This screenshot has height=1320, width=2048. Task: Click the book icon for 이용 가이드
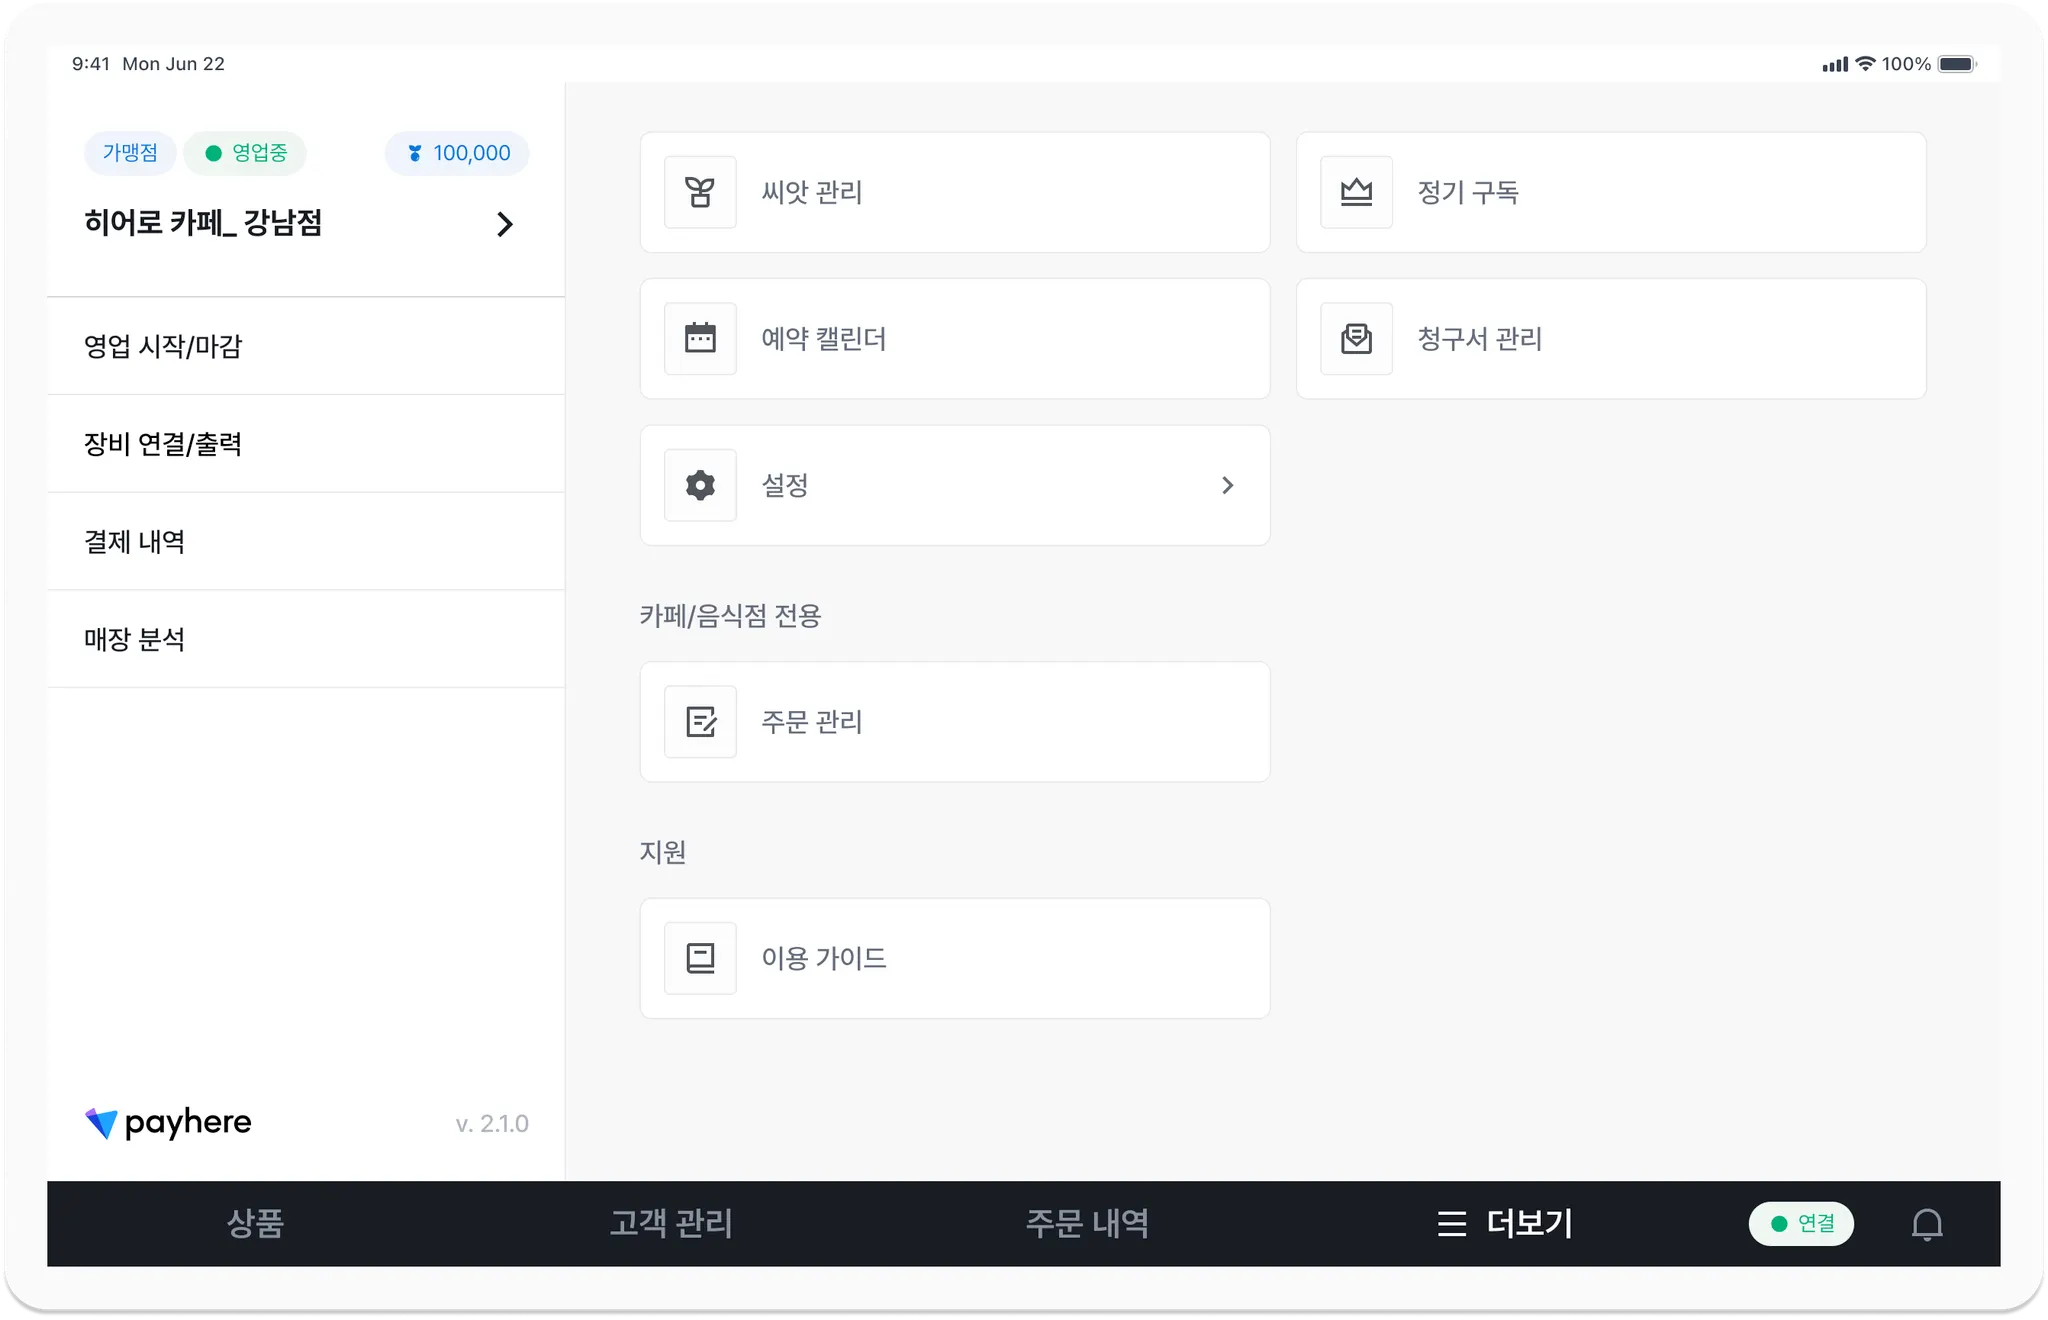(700, 958)
